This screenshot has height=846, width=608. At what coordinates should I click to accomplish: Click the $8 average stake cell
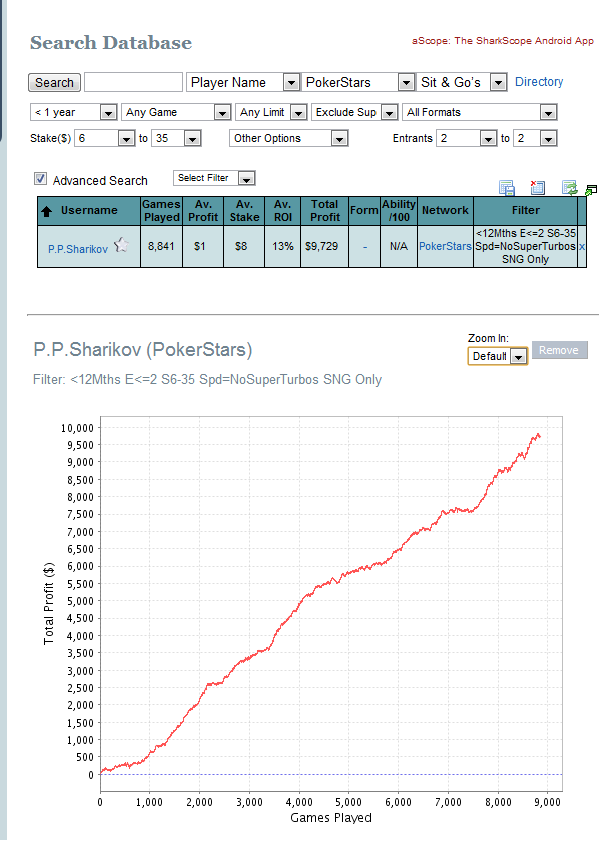(244, 246)
